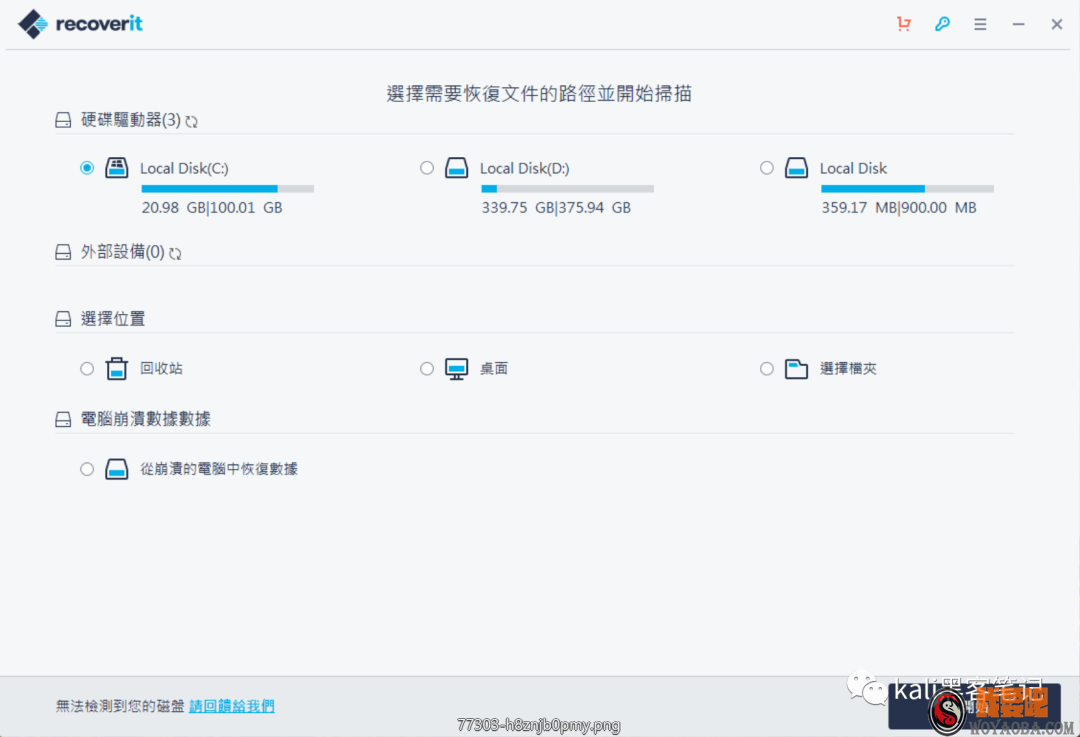Image resolution: width=1080 pixels, height=737 pixels.
Task: Open the hamburger menu in the title bar
Action: tap(980, 23)
